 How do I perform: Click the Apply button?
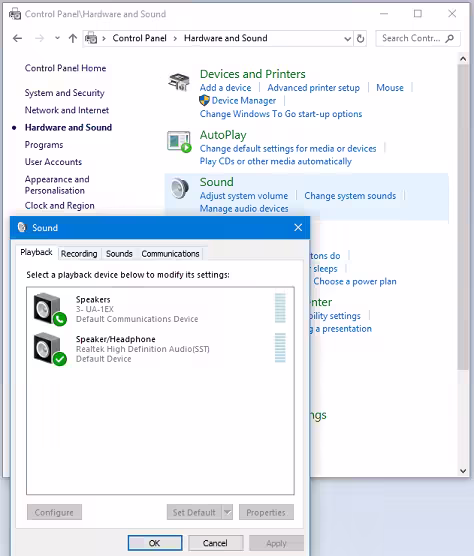tap(277, 543)
